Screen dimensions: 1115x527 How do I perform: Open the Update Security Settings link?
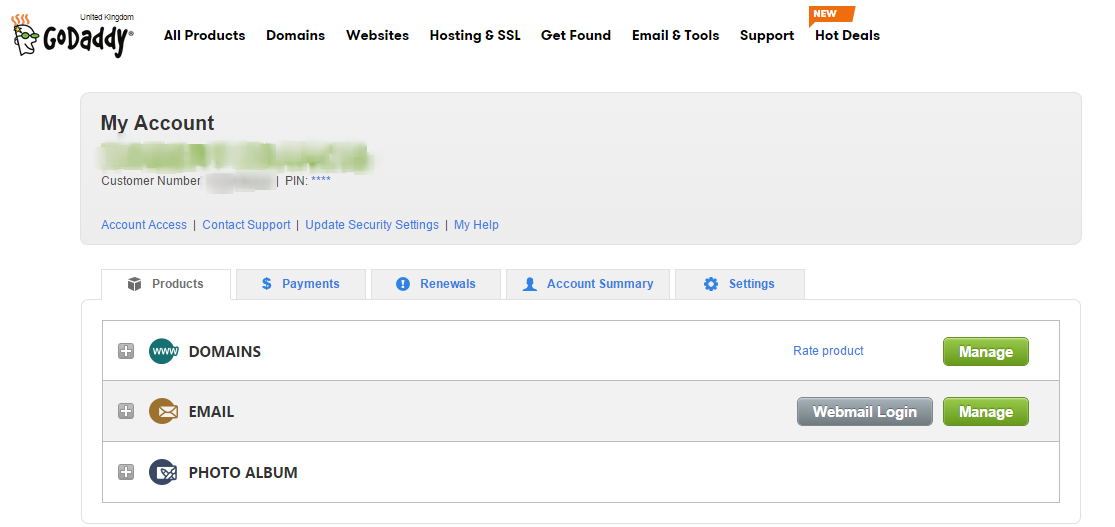372,225
